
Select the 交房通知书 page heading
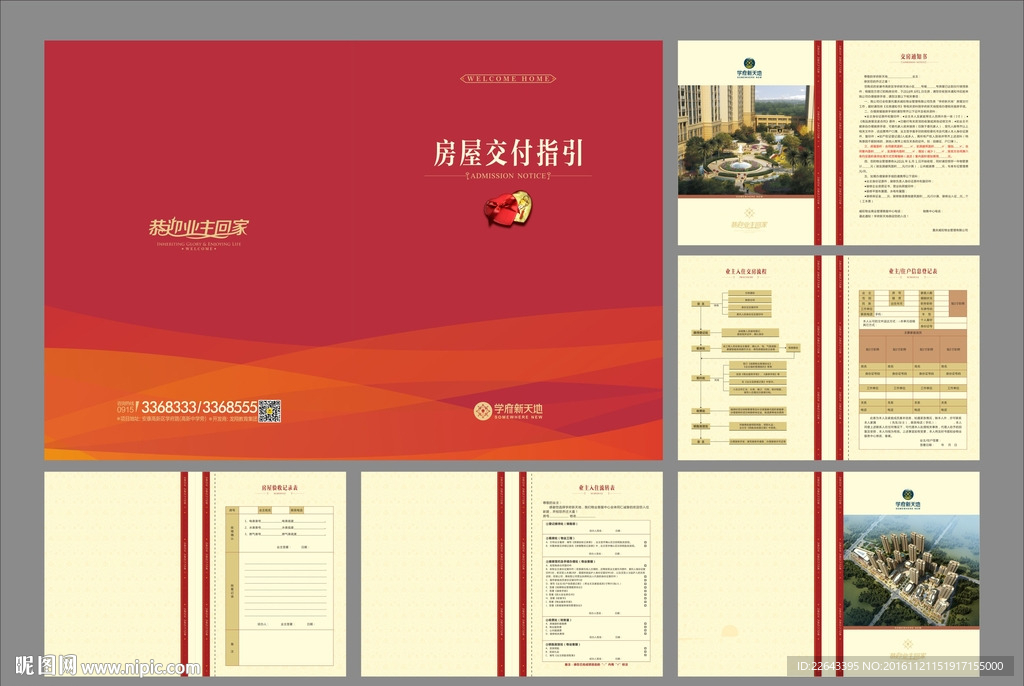(913, 57)
